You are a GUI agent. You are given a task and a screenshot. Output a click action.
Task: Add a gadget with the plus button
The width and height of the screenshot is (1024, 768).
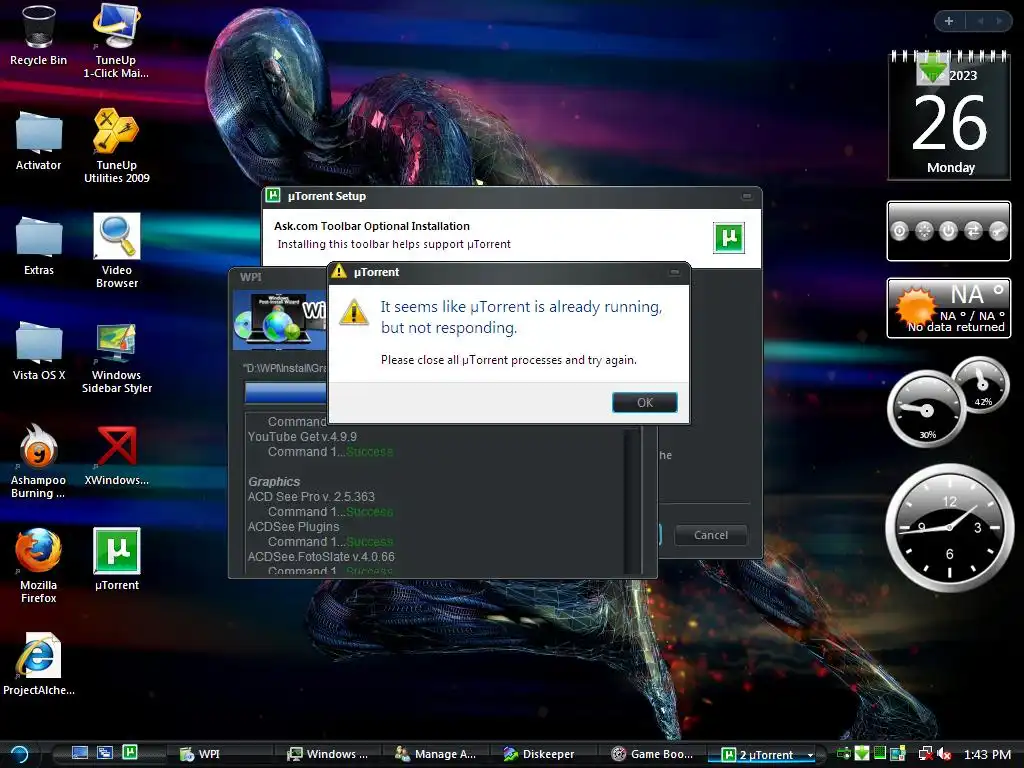pyautogui.click(x=949, y=21)
